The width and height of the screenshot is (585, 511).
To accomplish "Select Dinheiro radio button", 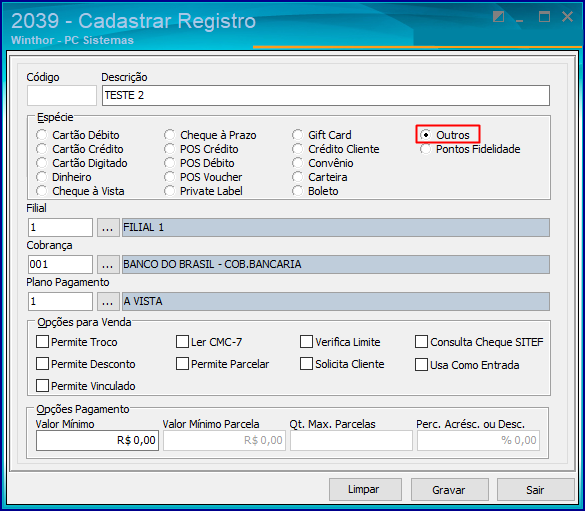I will tap(42, 177).
